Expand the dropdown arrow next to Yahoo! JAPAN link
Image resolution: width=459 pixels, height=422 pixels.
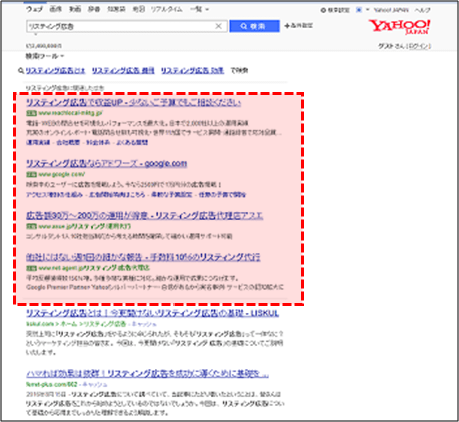[367, 10]
